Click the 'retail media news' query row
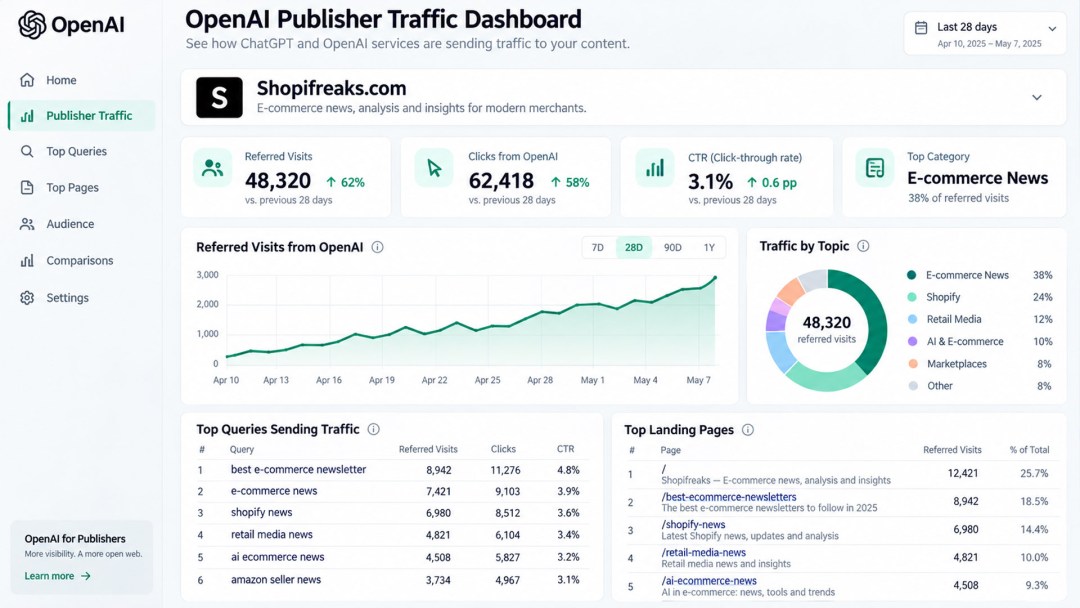The width and height of the screenshot is (1080, 608). [x=391, y=534]
